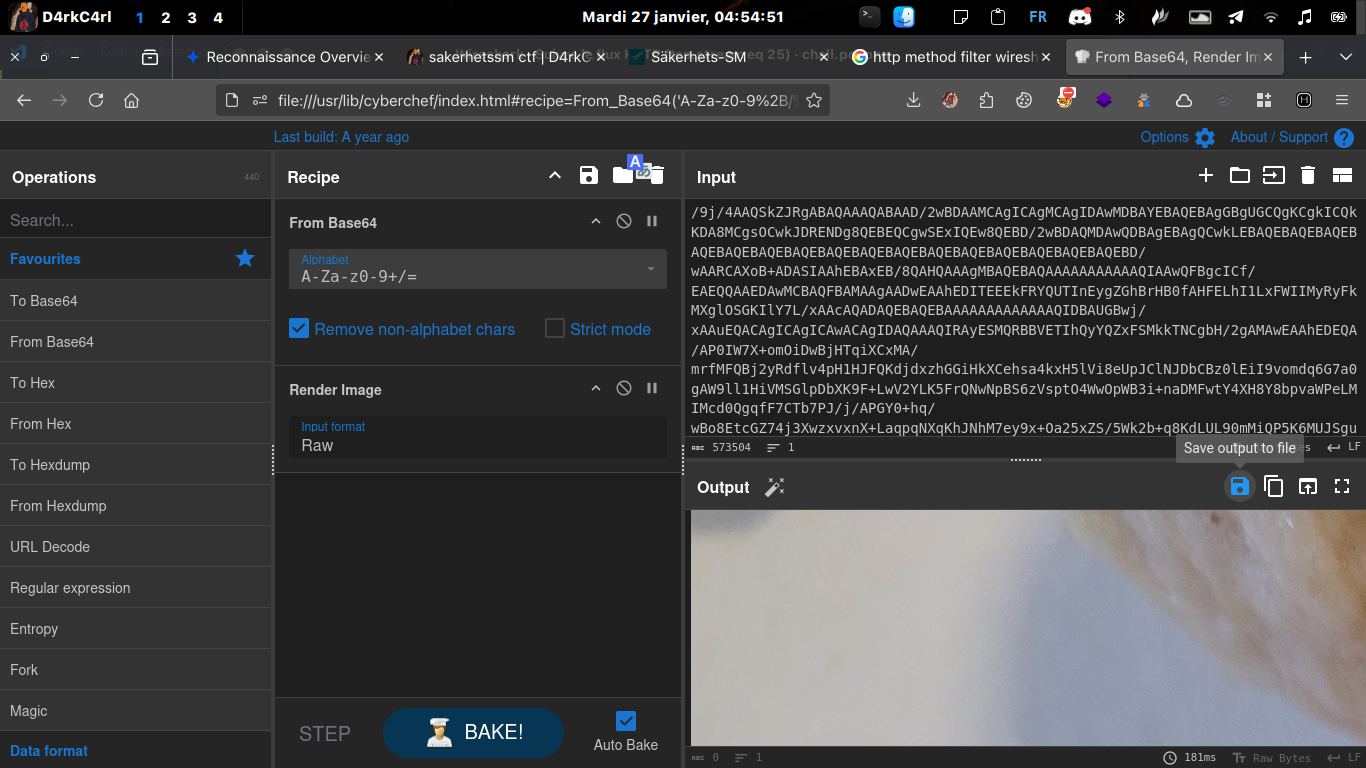Image resolution: width=1366 pixels, height=768 pixels.
Task: Collapse the Render Image operation
Action: coord(596,389)
